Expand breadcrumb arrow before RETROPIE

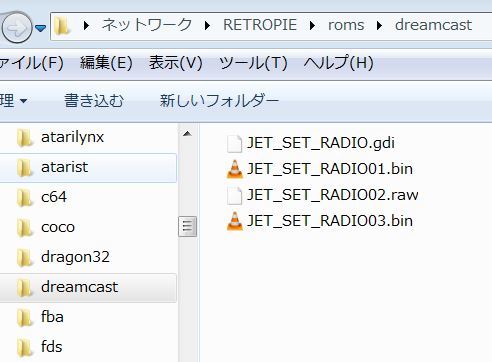click(x=207, y=25)
